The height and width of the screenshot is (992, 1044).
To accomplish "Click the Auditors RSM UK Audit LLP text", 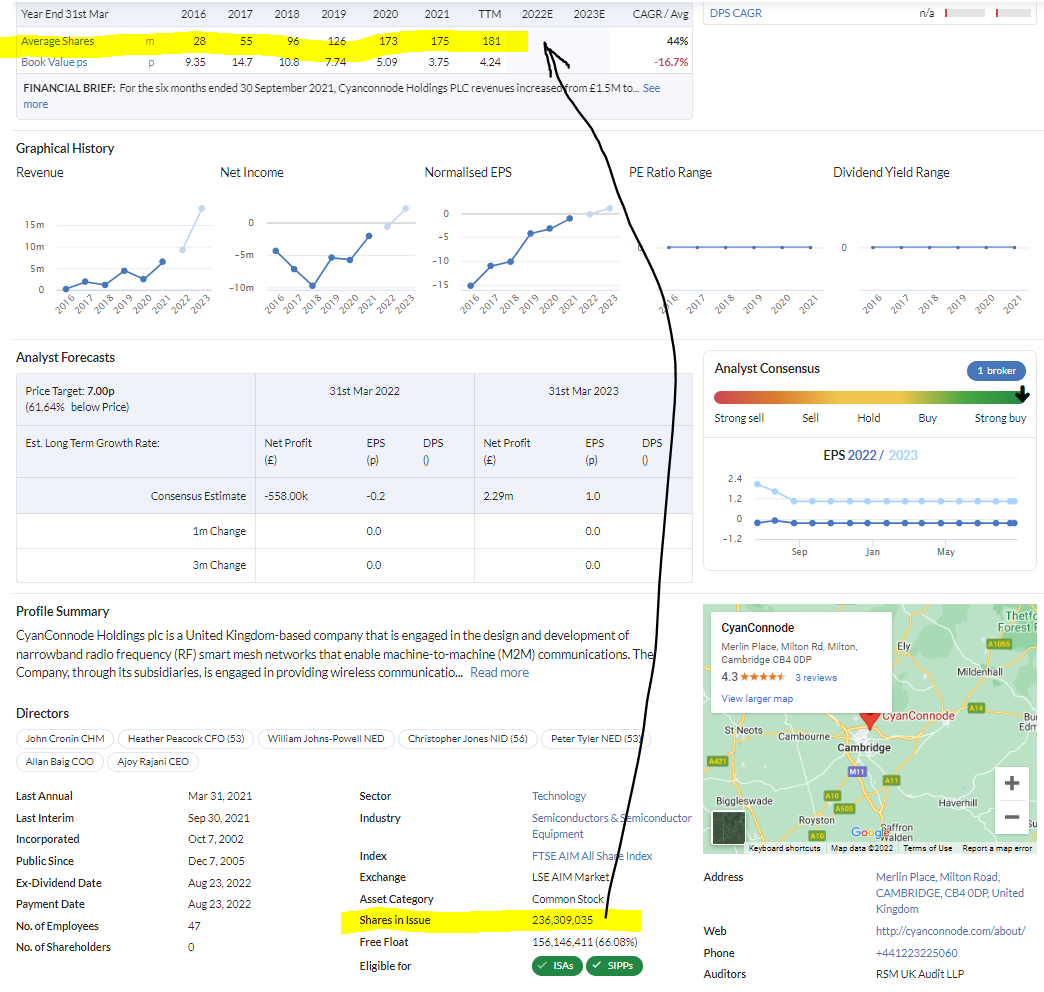I will tap(919, 974).
